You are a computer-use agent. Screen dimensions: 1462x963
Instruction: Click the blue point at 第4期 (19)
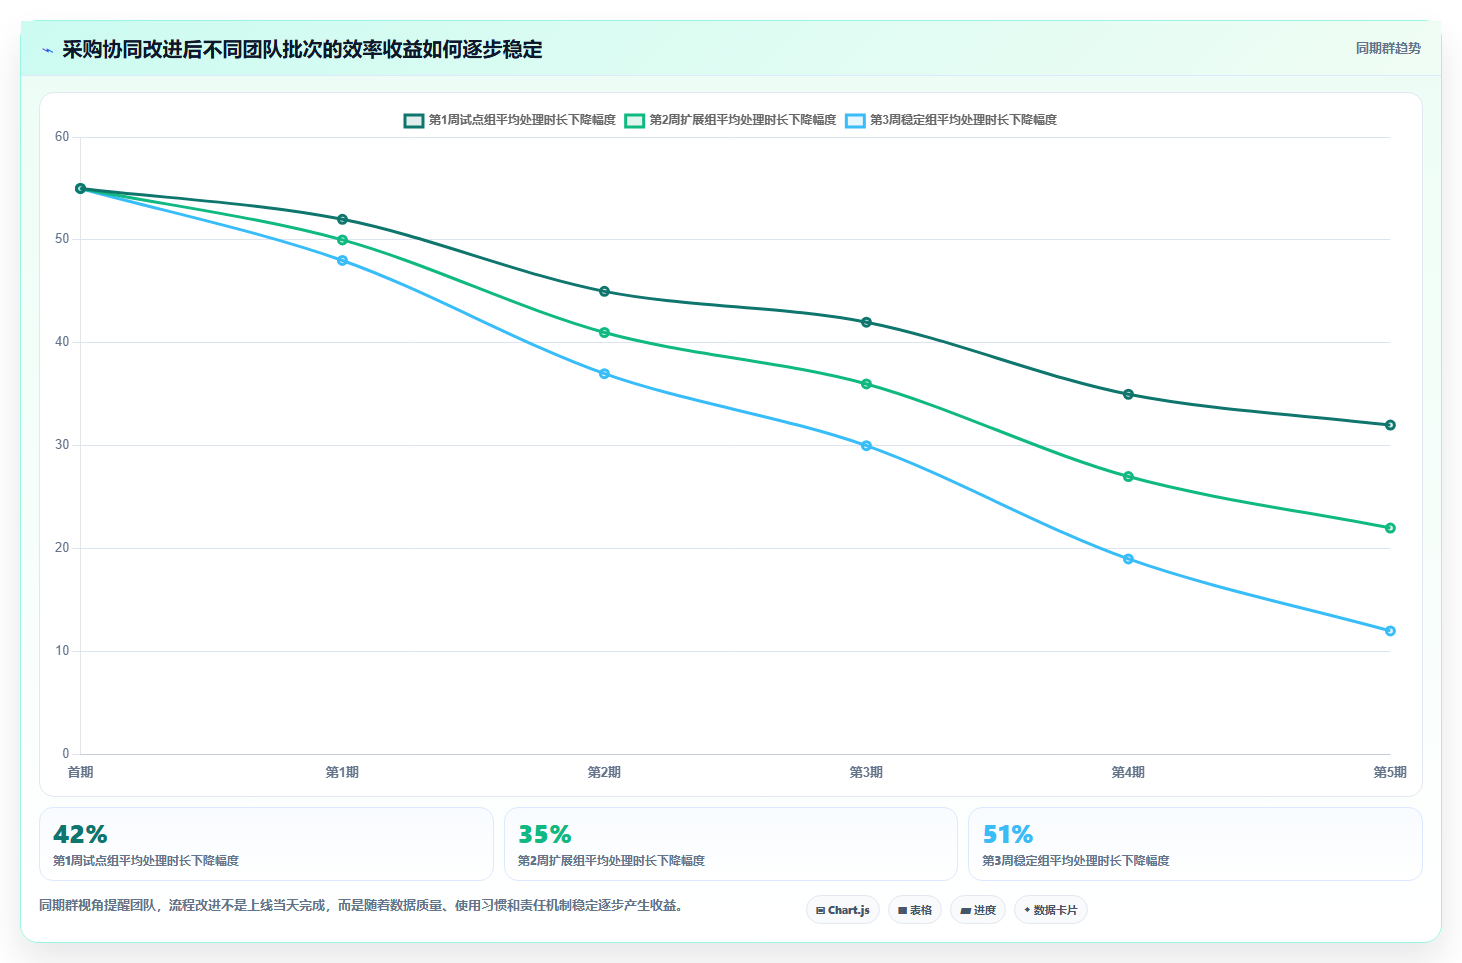point(1128,559)
